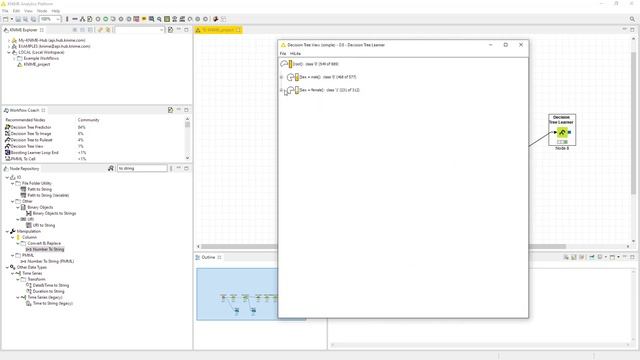Select PMML To Cell recommended node
Image resolution: width=640 pixels, height=360 pixels.
[x=23, y=159]
